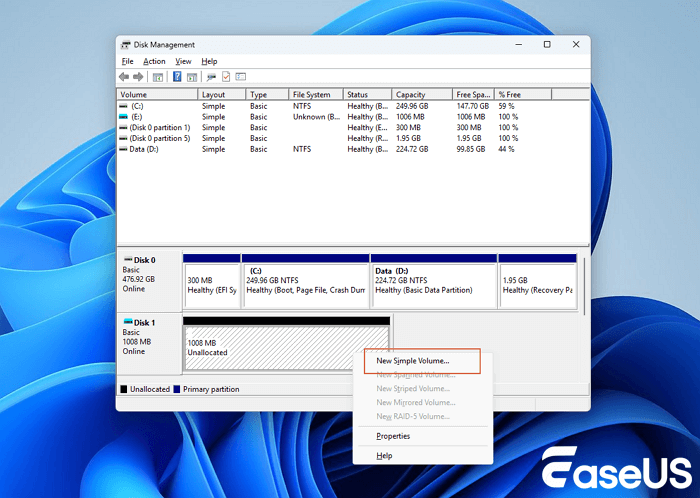Click the Disk 0 drive icon in the graphical view
The image size is (700, 498).
tap(128, 260)
